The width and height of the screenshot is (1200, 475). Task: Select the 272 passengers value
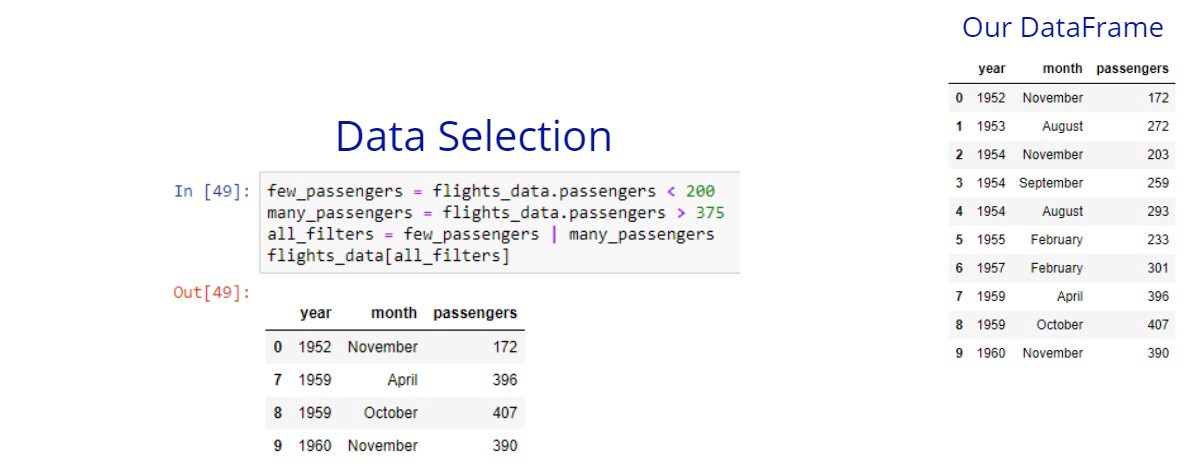point(1154,127)
